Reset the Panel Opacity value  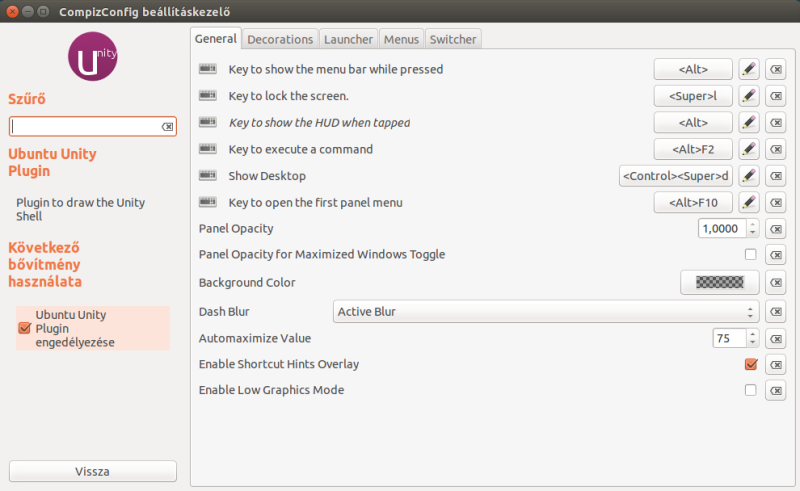[776, 229]
